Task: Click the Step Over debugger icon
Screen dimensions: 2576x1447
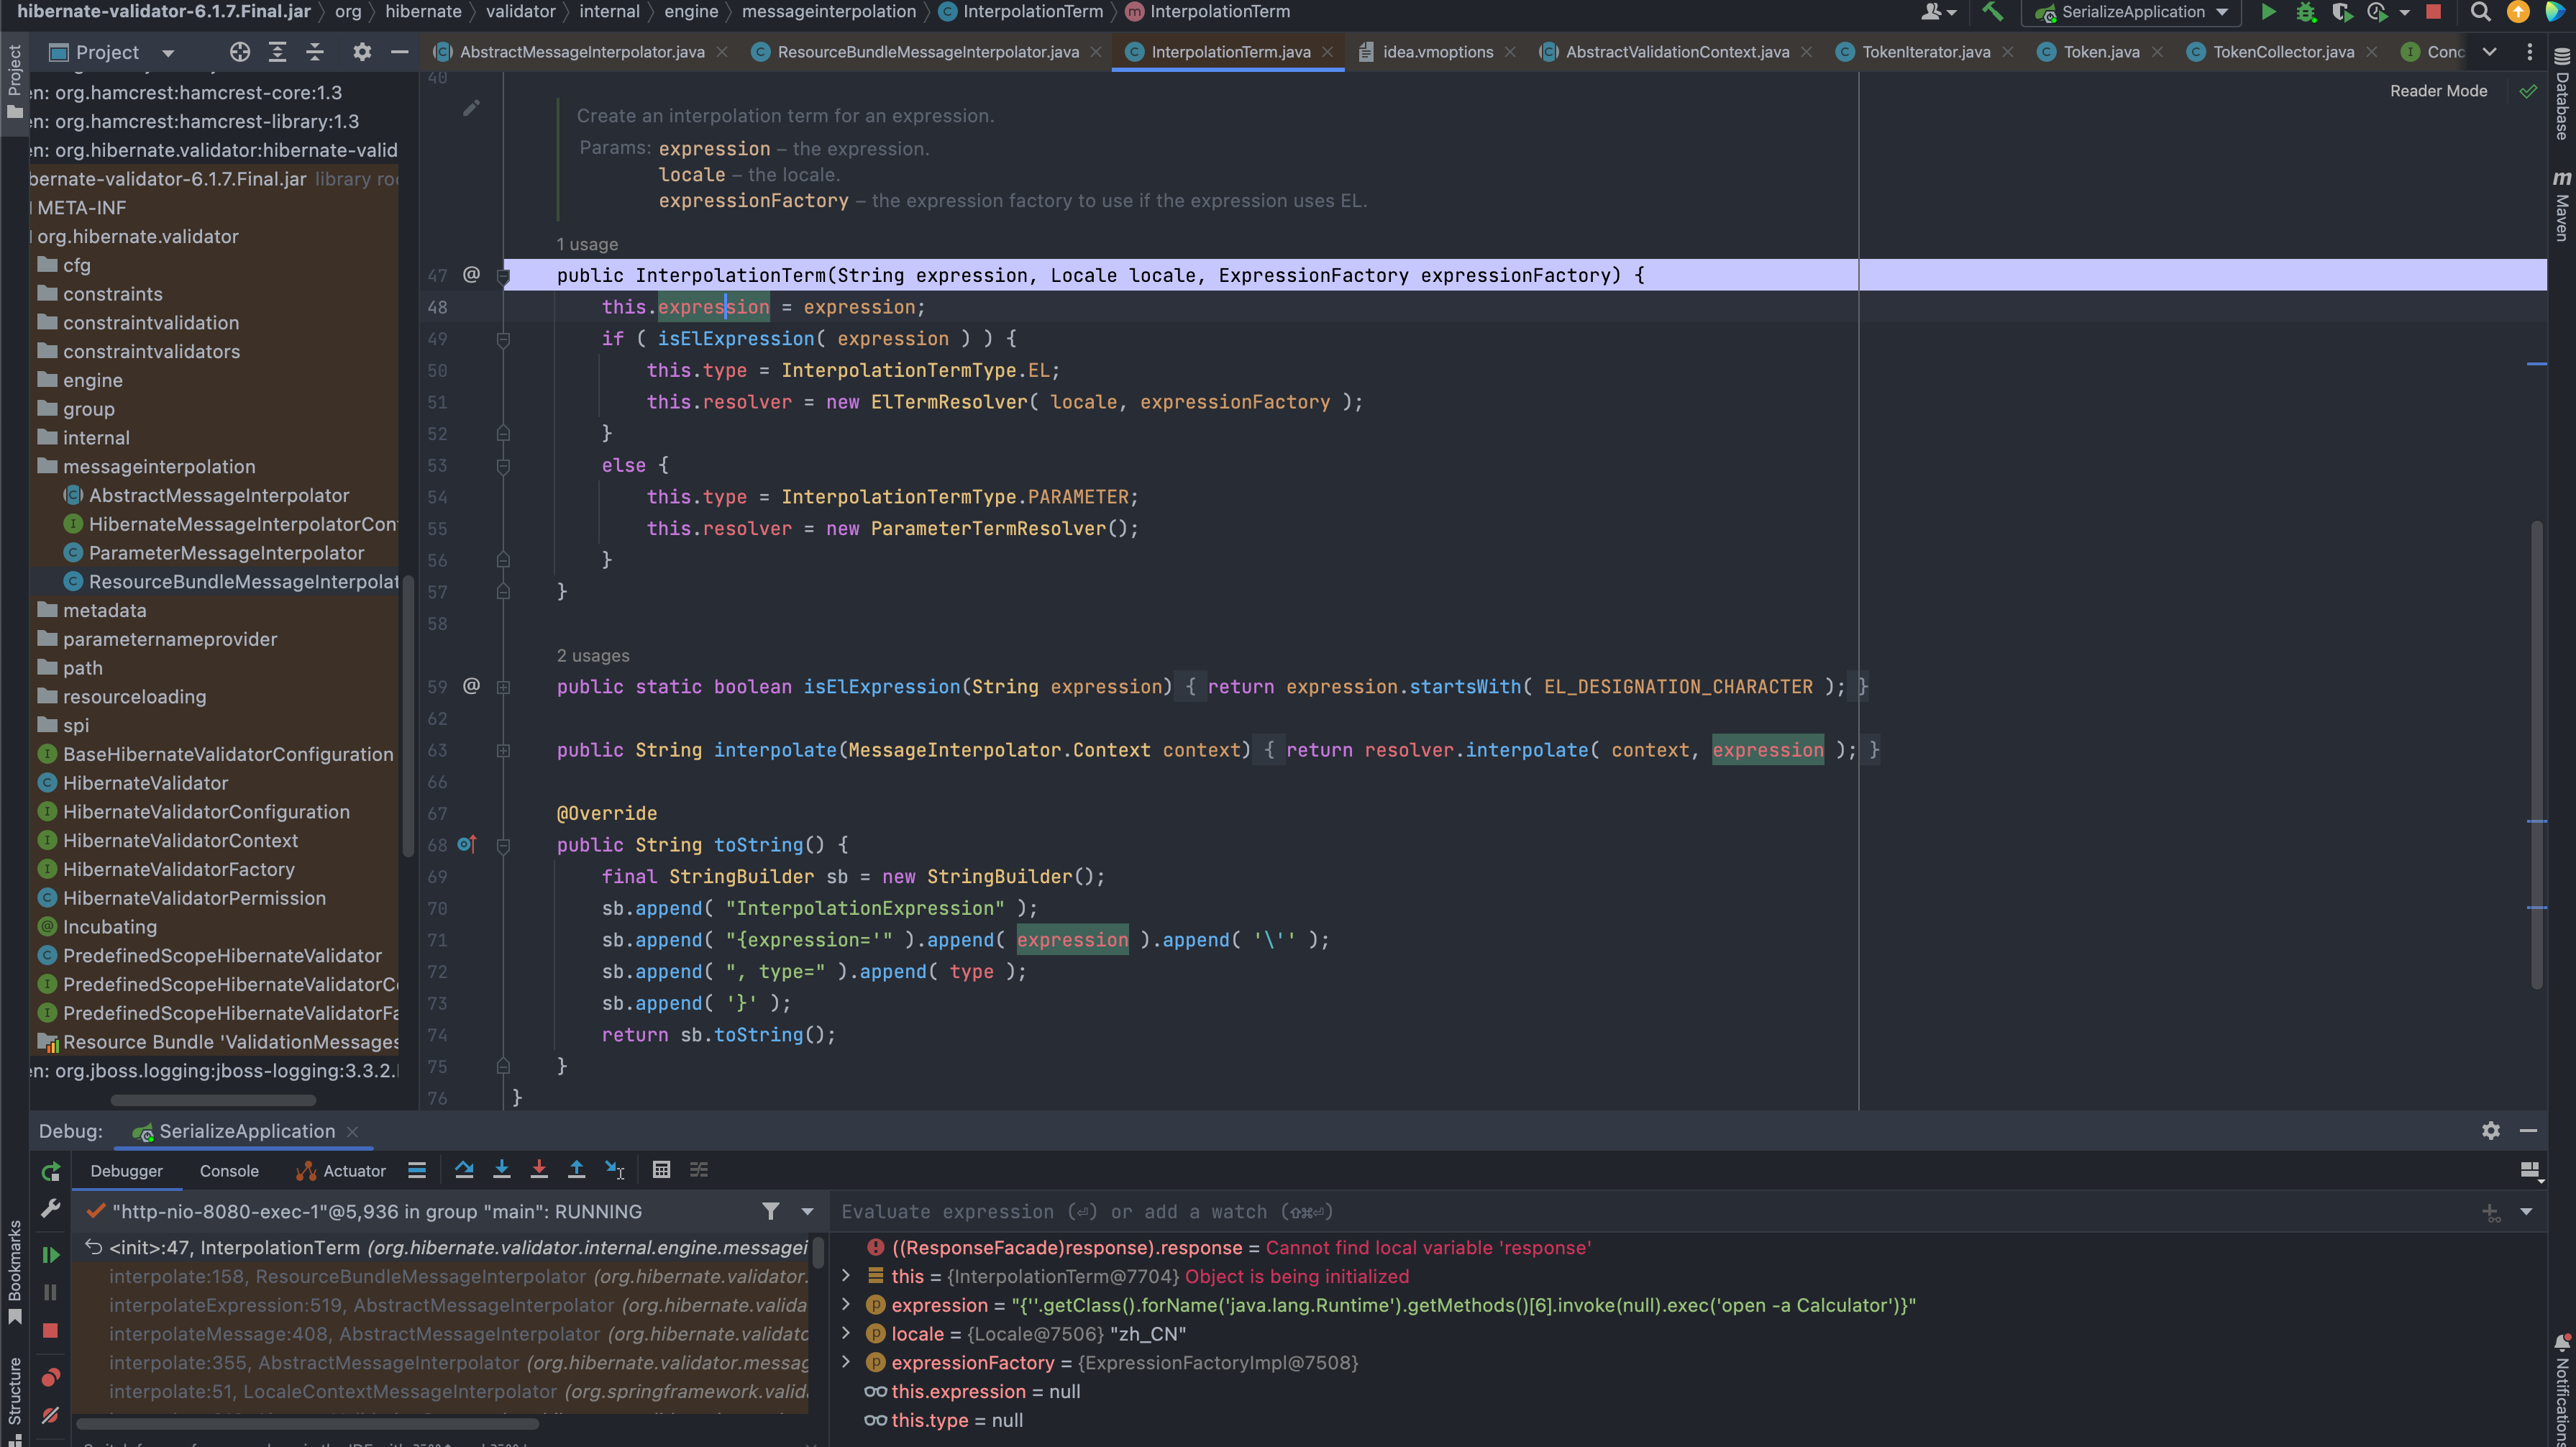Action: click(x=464, y=1169)
